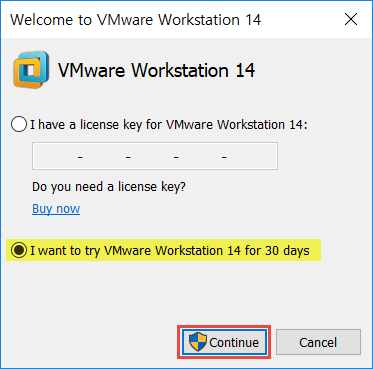The image size is (373, 369).
Task: Focus the first segment of license key field
Action: tap(56, 156)
